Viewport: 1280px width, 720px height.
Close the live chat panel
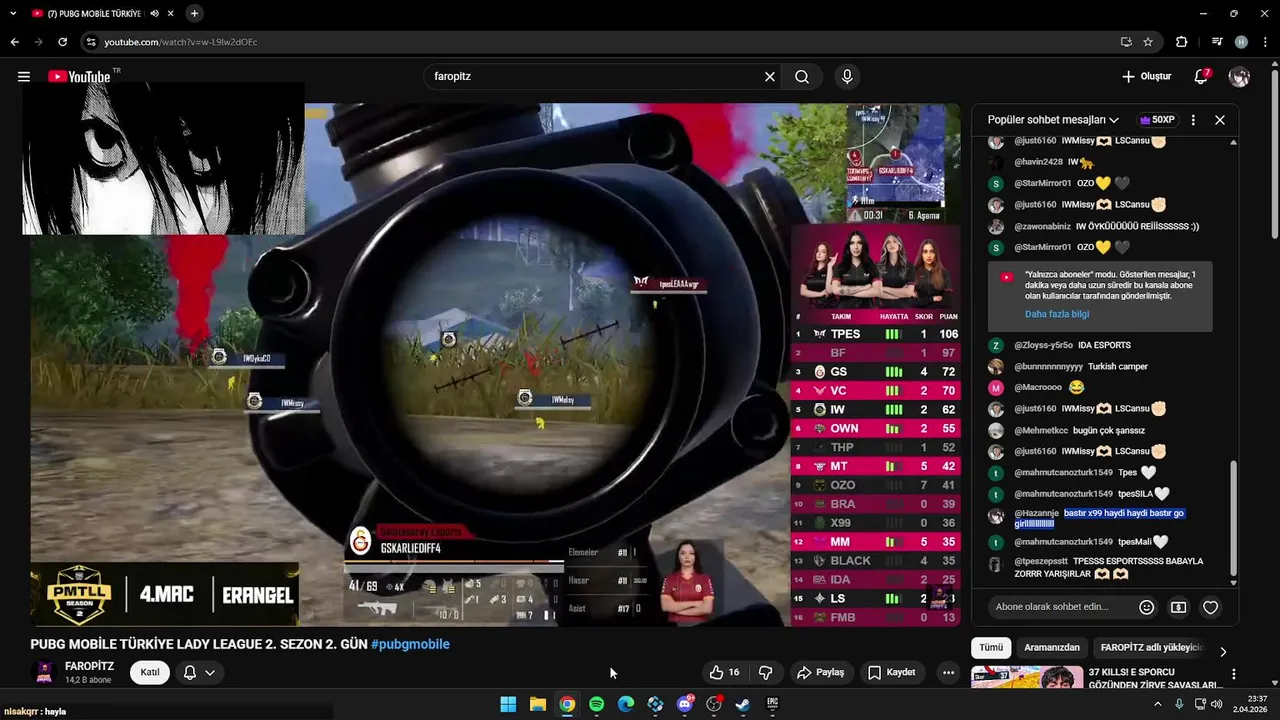[1220, 120]
